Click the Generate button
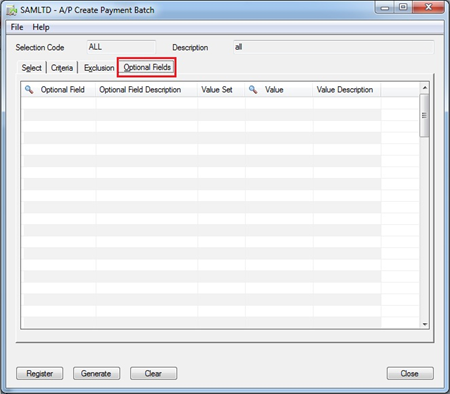 pyautogui.click(x=96, y=373)
